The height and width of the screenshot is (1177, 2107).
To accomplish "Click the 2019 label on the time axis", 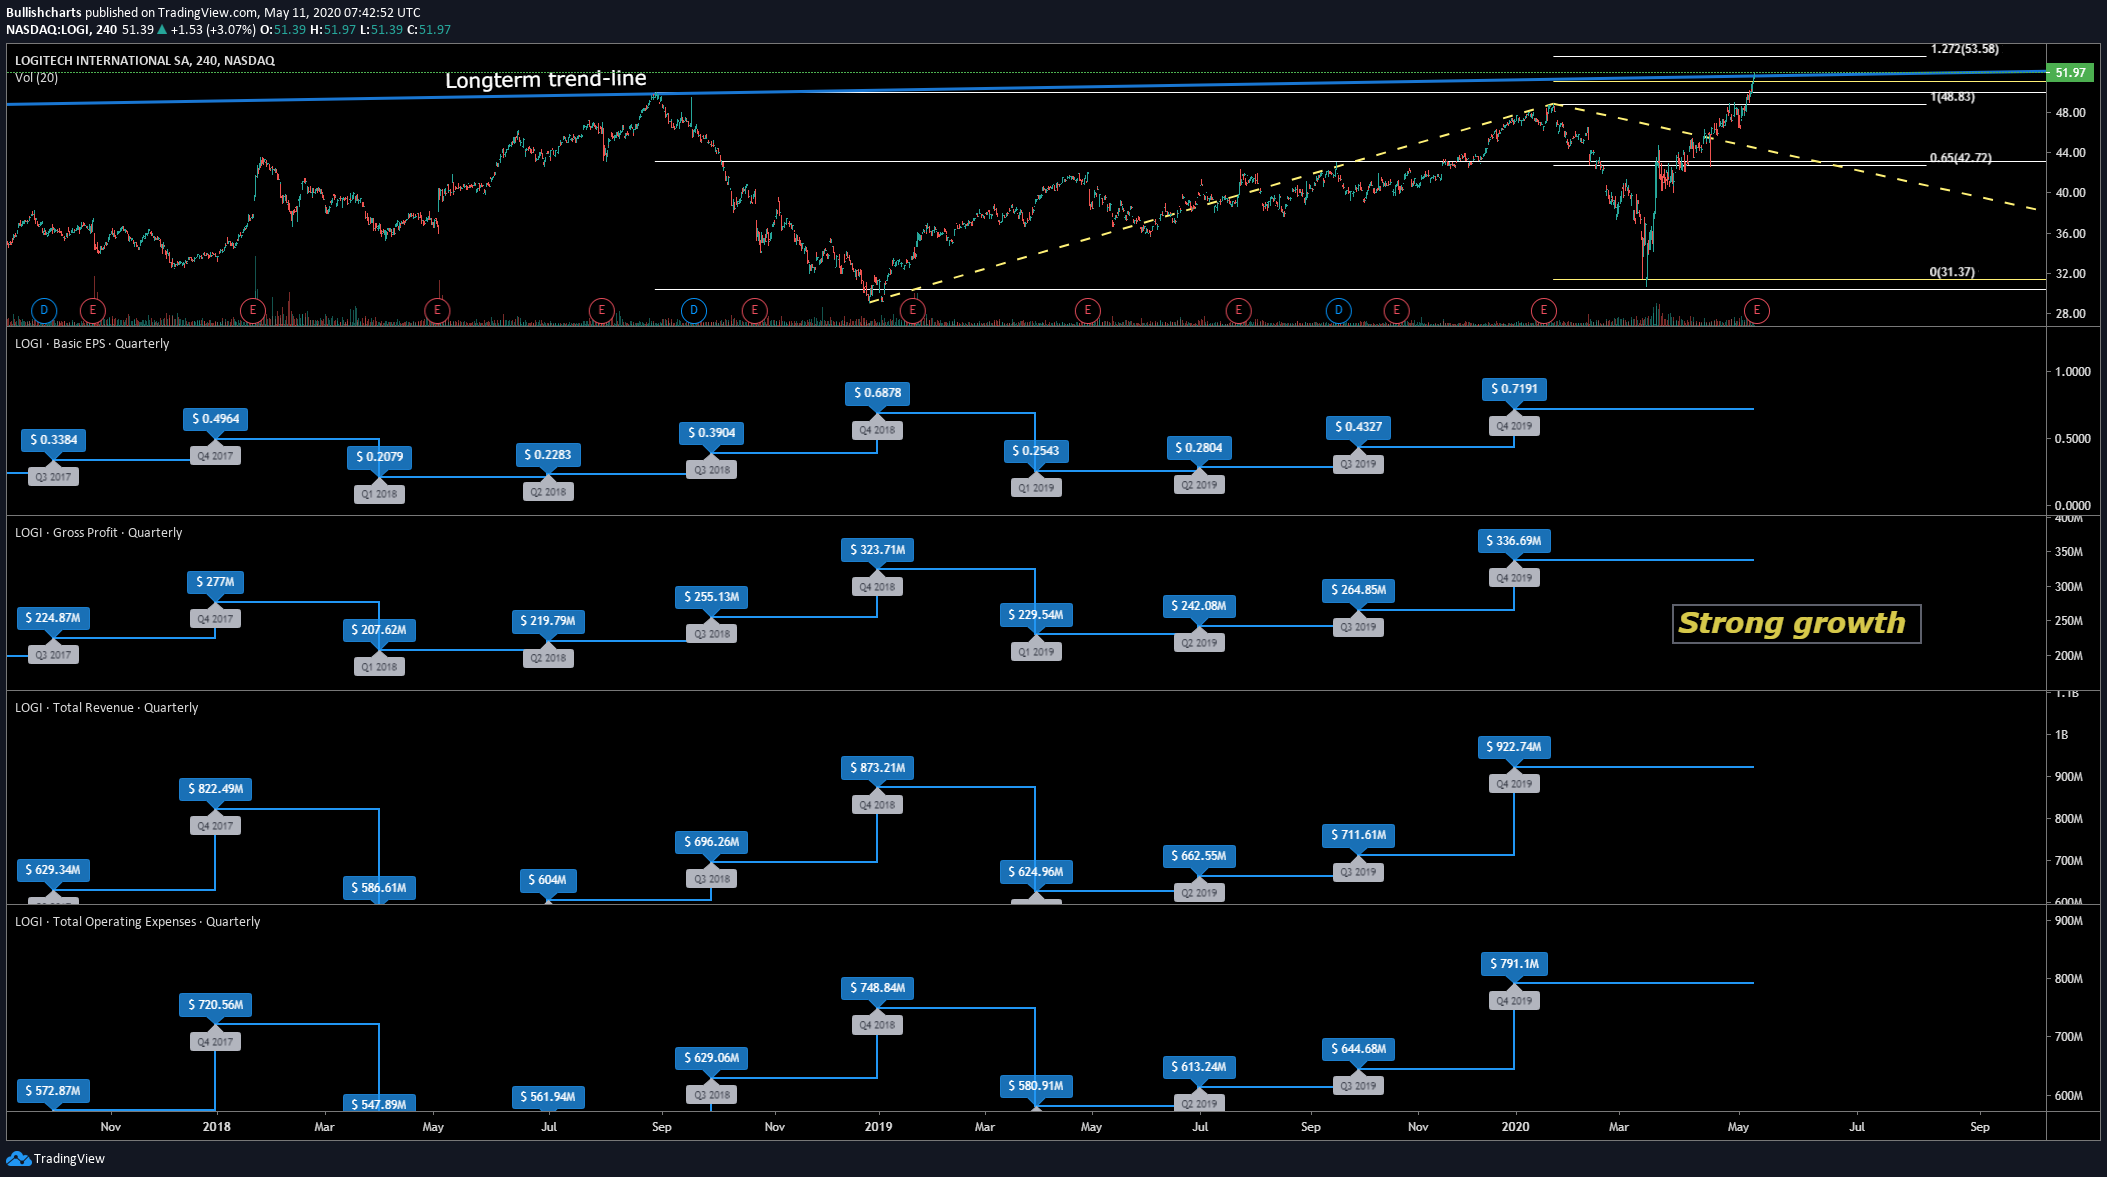I will pos(878,1127).
